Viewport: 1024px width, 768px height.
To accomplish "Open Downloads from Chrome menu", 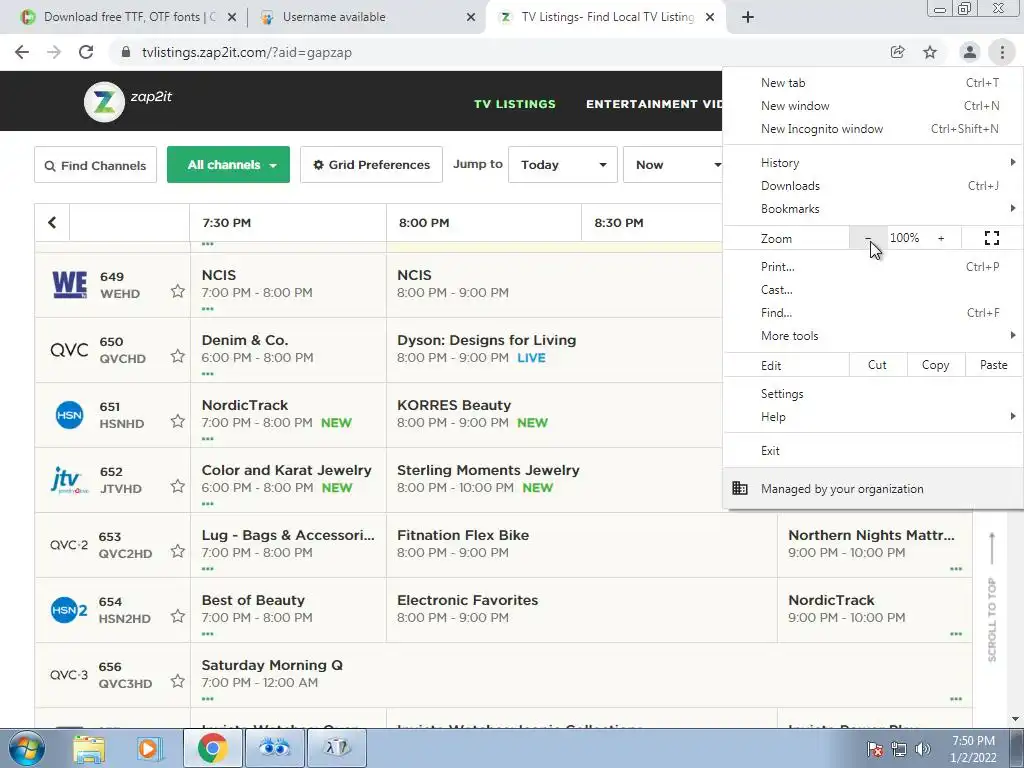I will coord(872,186).
